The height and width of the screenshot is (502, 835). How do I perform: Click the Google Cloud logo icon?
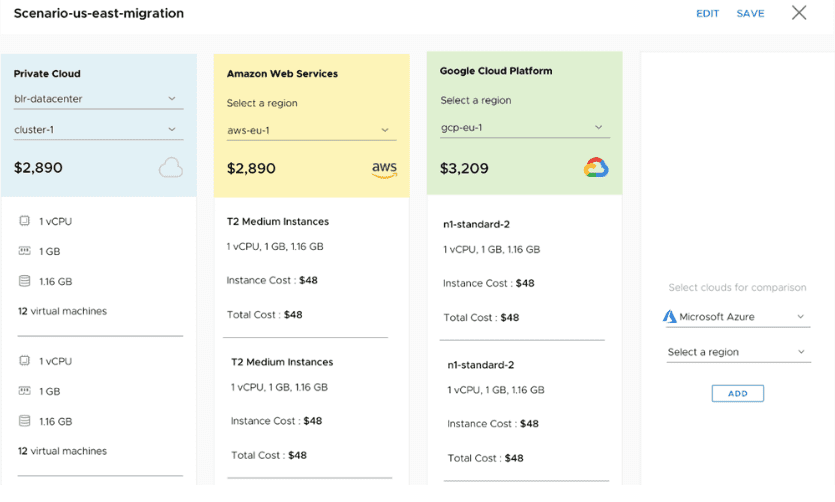pyautogui.click(x=596, y=168)
